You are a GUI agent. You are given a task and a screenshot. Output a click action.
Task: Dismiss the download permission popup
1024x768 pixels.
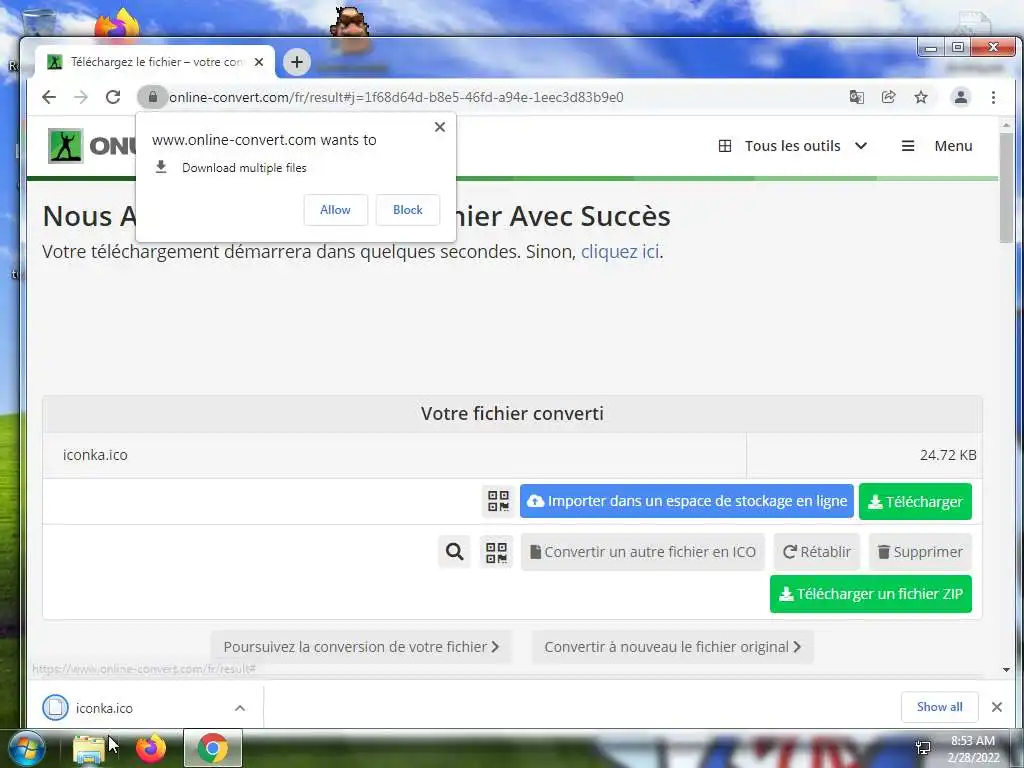pos(440,127)
